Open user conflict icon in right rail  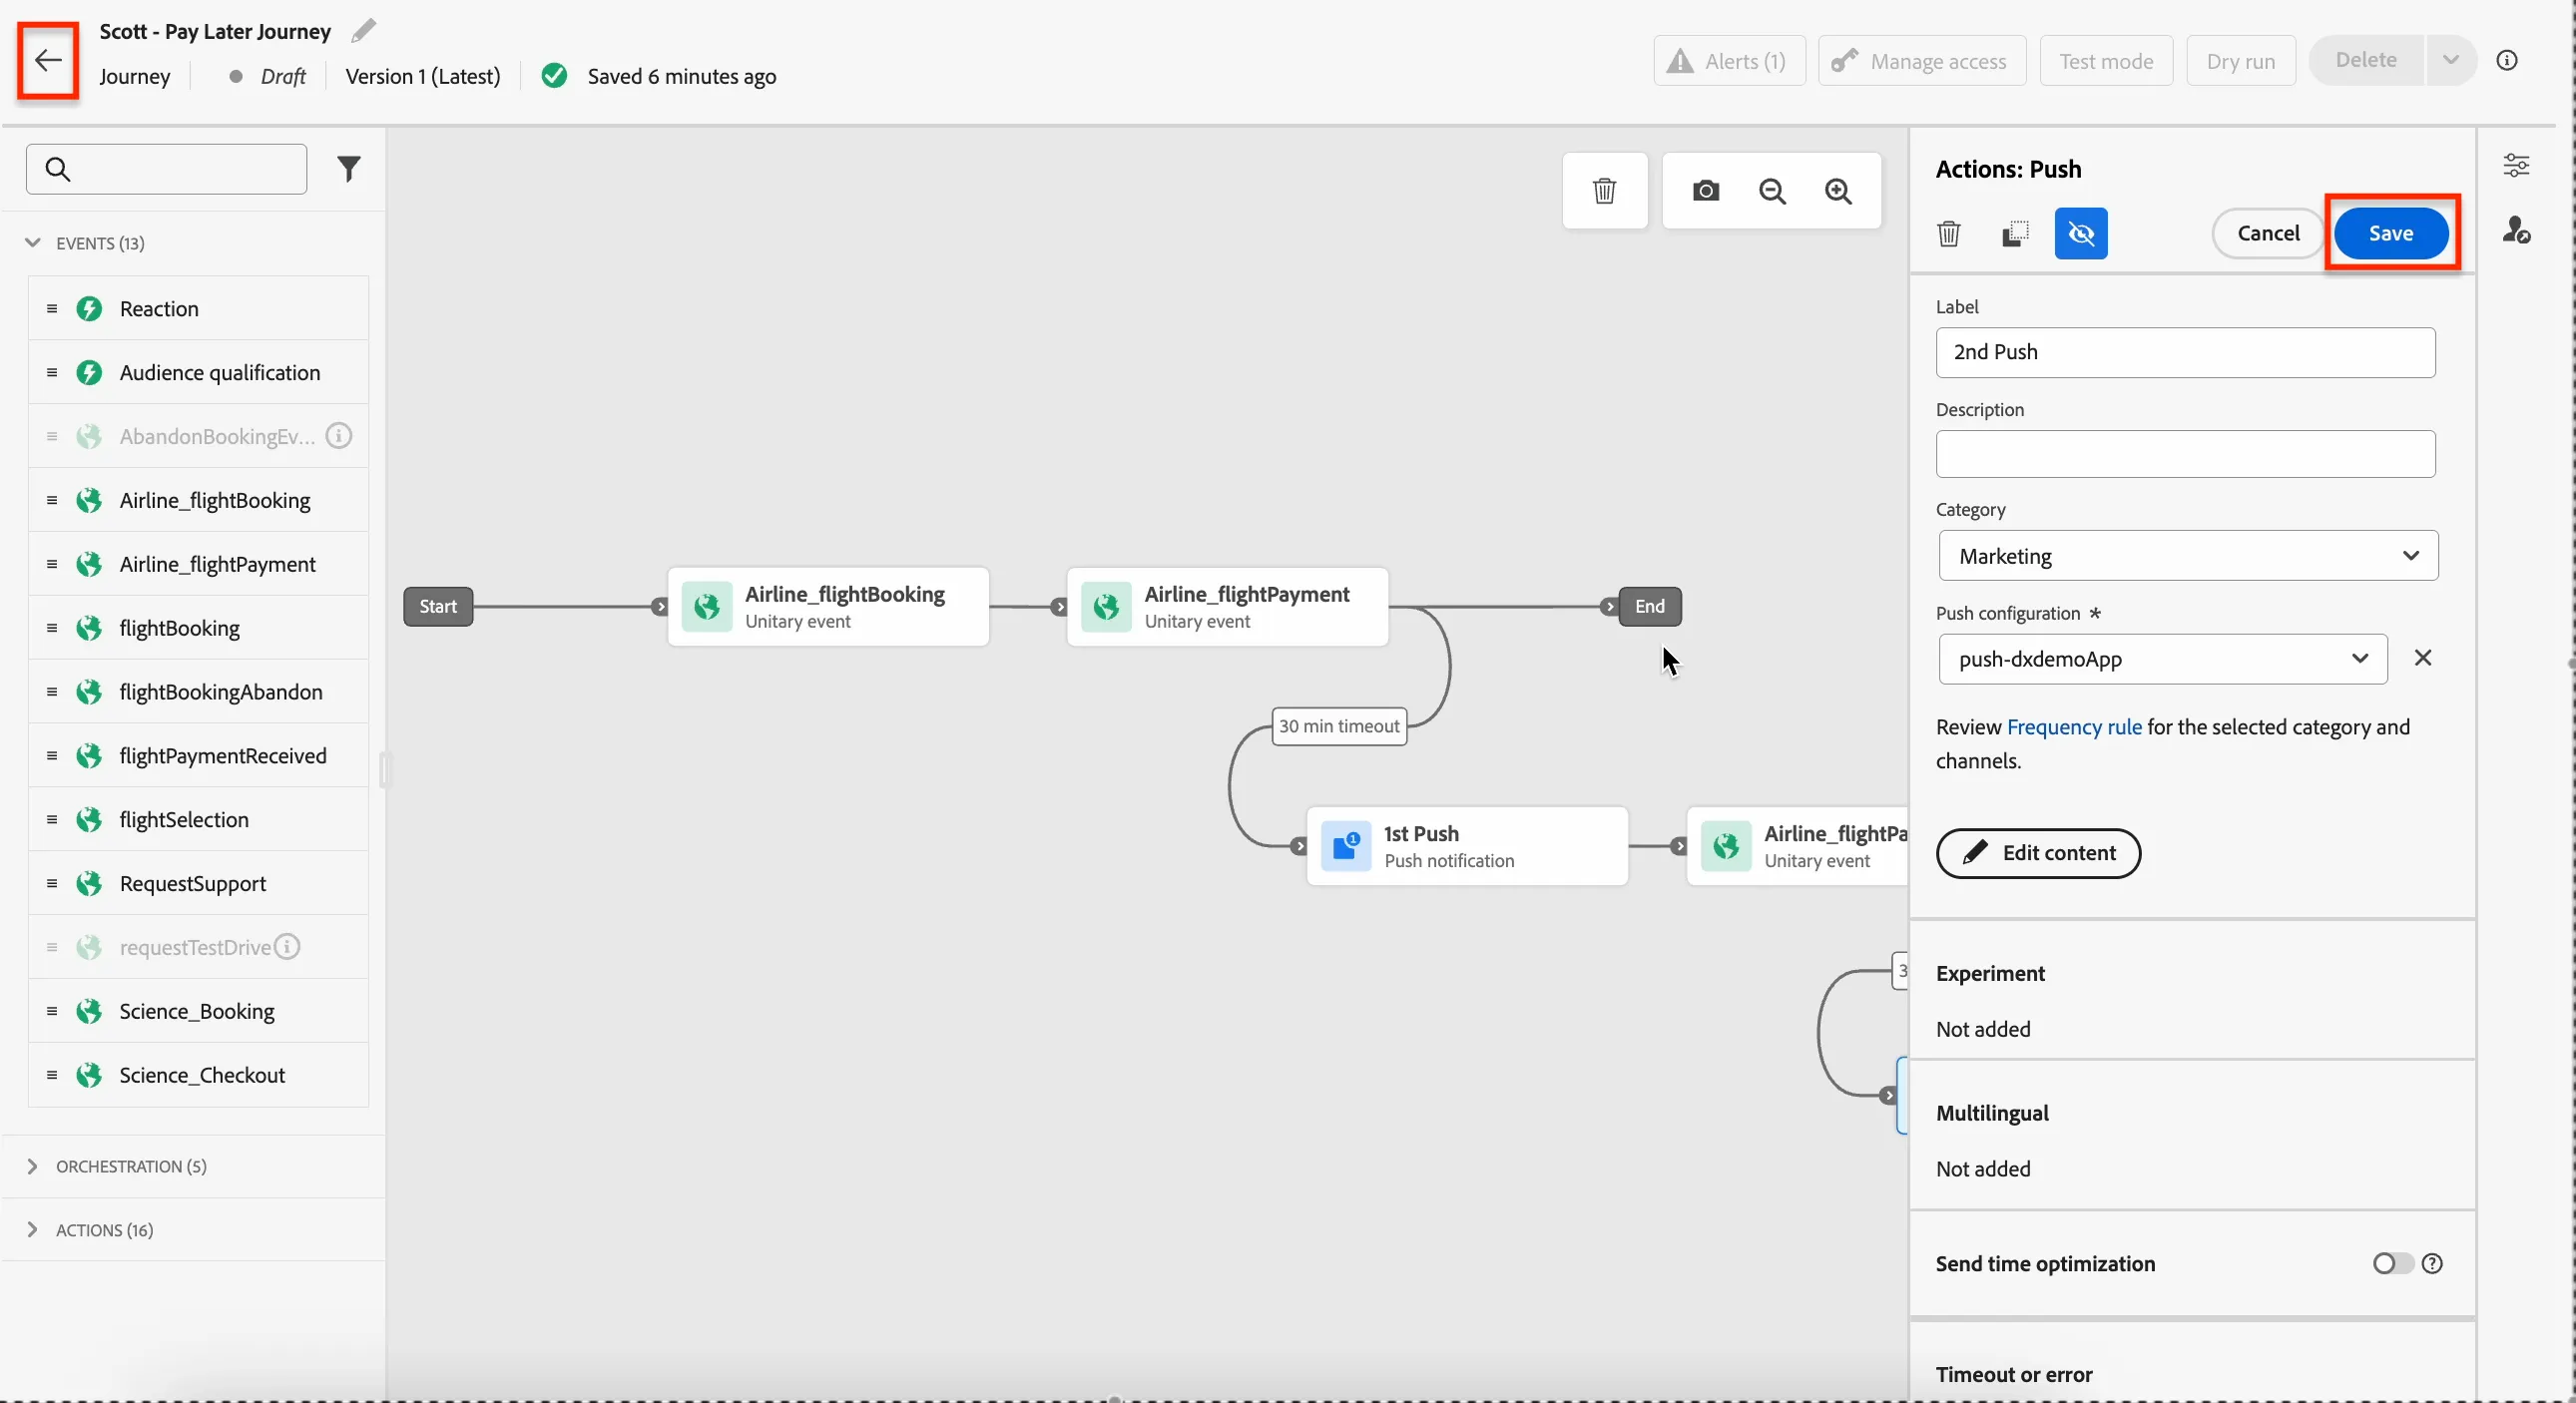pos(2516,231)
